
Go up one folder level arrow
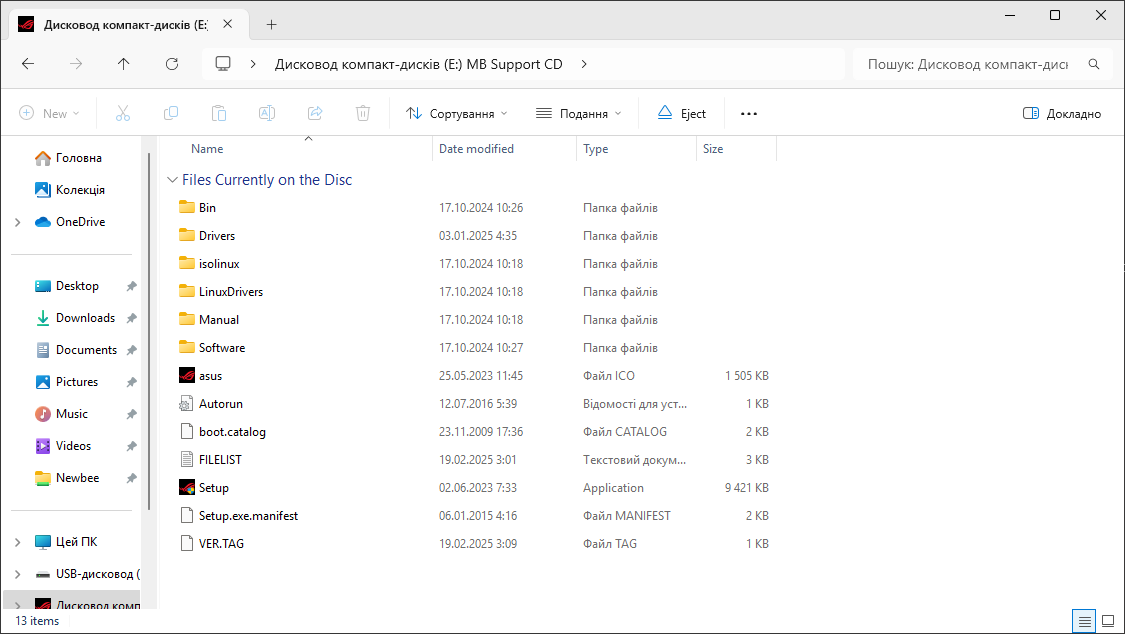coord(123,64)
